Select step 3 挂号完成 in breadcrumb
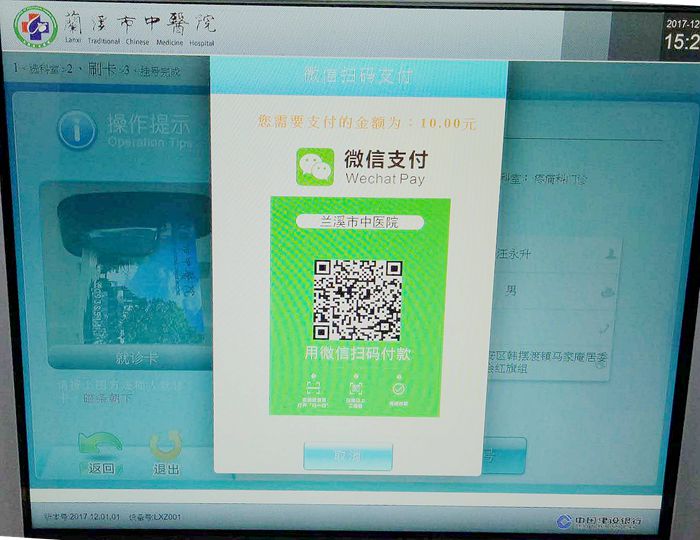The height and width of the screenshot is (540, 700). [152, 71]
